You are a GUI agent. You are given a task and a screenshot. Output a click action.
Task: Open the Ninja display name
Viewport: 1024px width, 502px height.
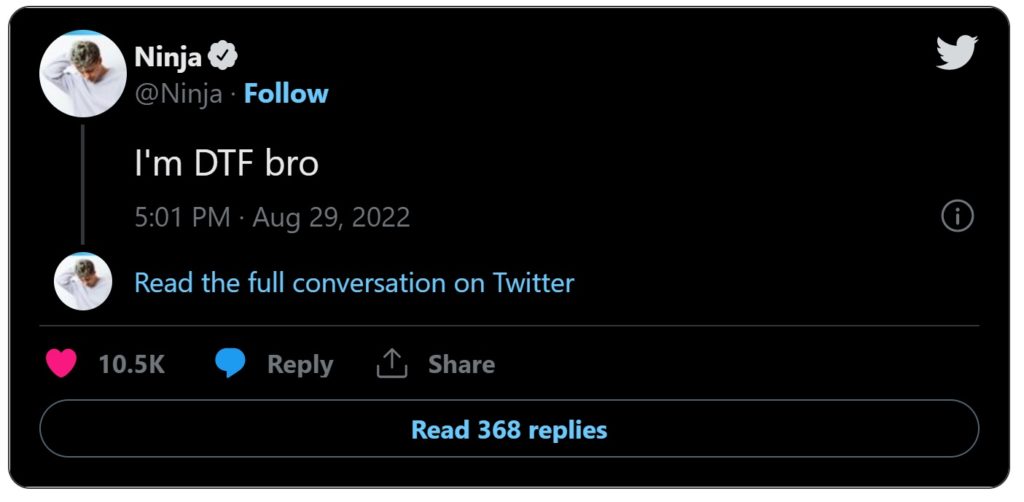(x=167, y=57)
